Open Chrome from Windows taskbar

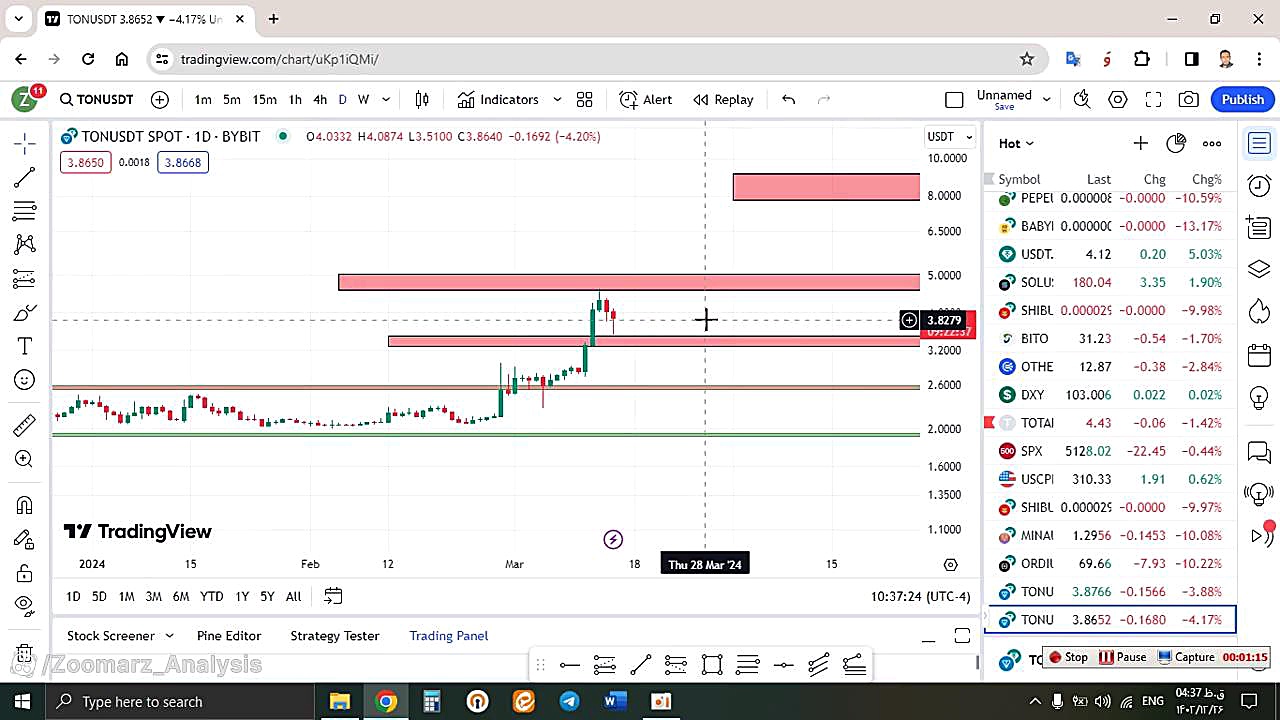pos(386,701)
